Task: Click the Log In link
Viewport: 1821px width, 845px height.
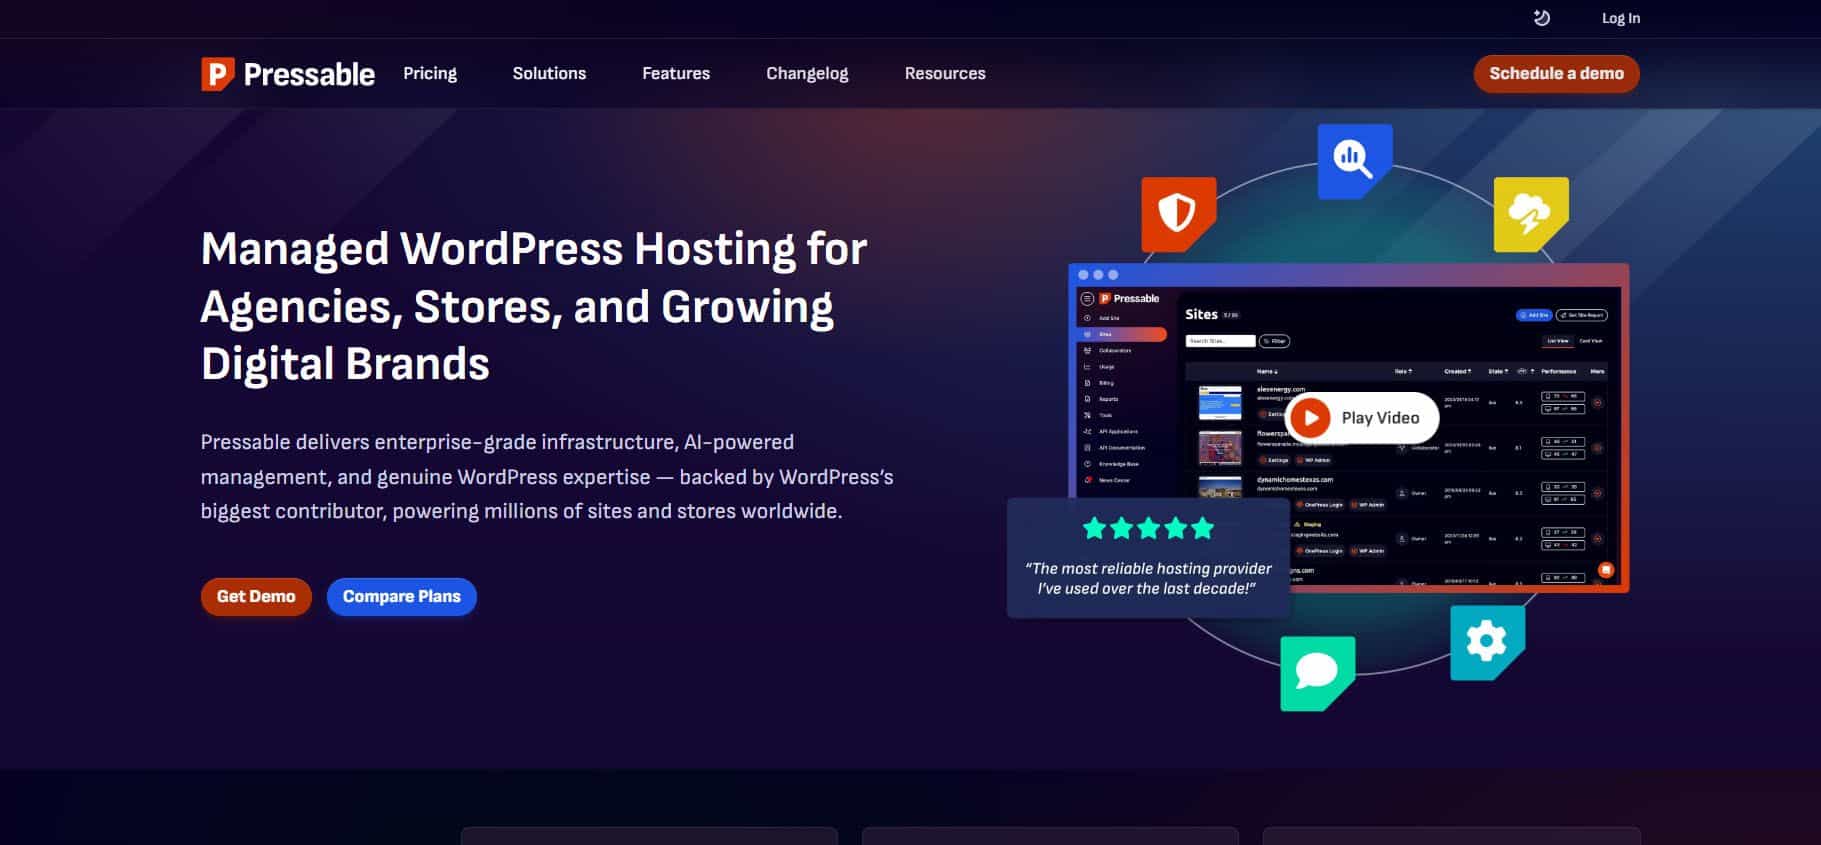Action: point(1620,18)
